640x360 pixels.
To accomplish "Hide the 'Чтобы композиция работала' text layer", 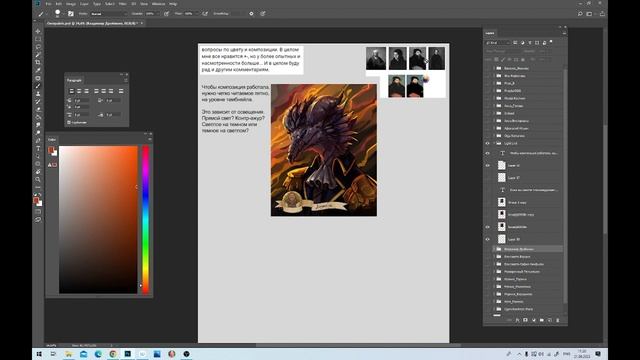I will 487,153.
